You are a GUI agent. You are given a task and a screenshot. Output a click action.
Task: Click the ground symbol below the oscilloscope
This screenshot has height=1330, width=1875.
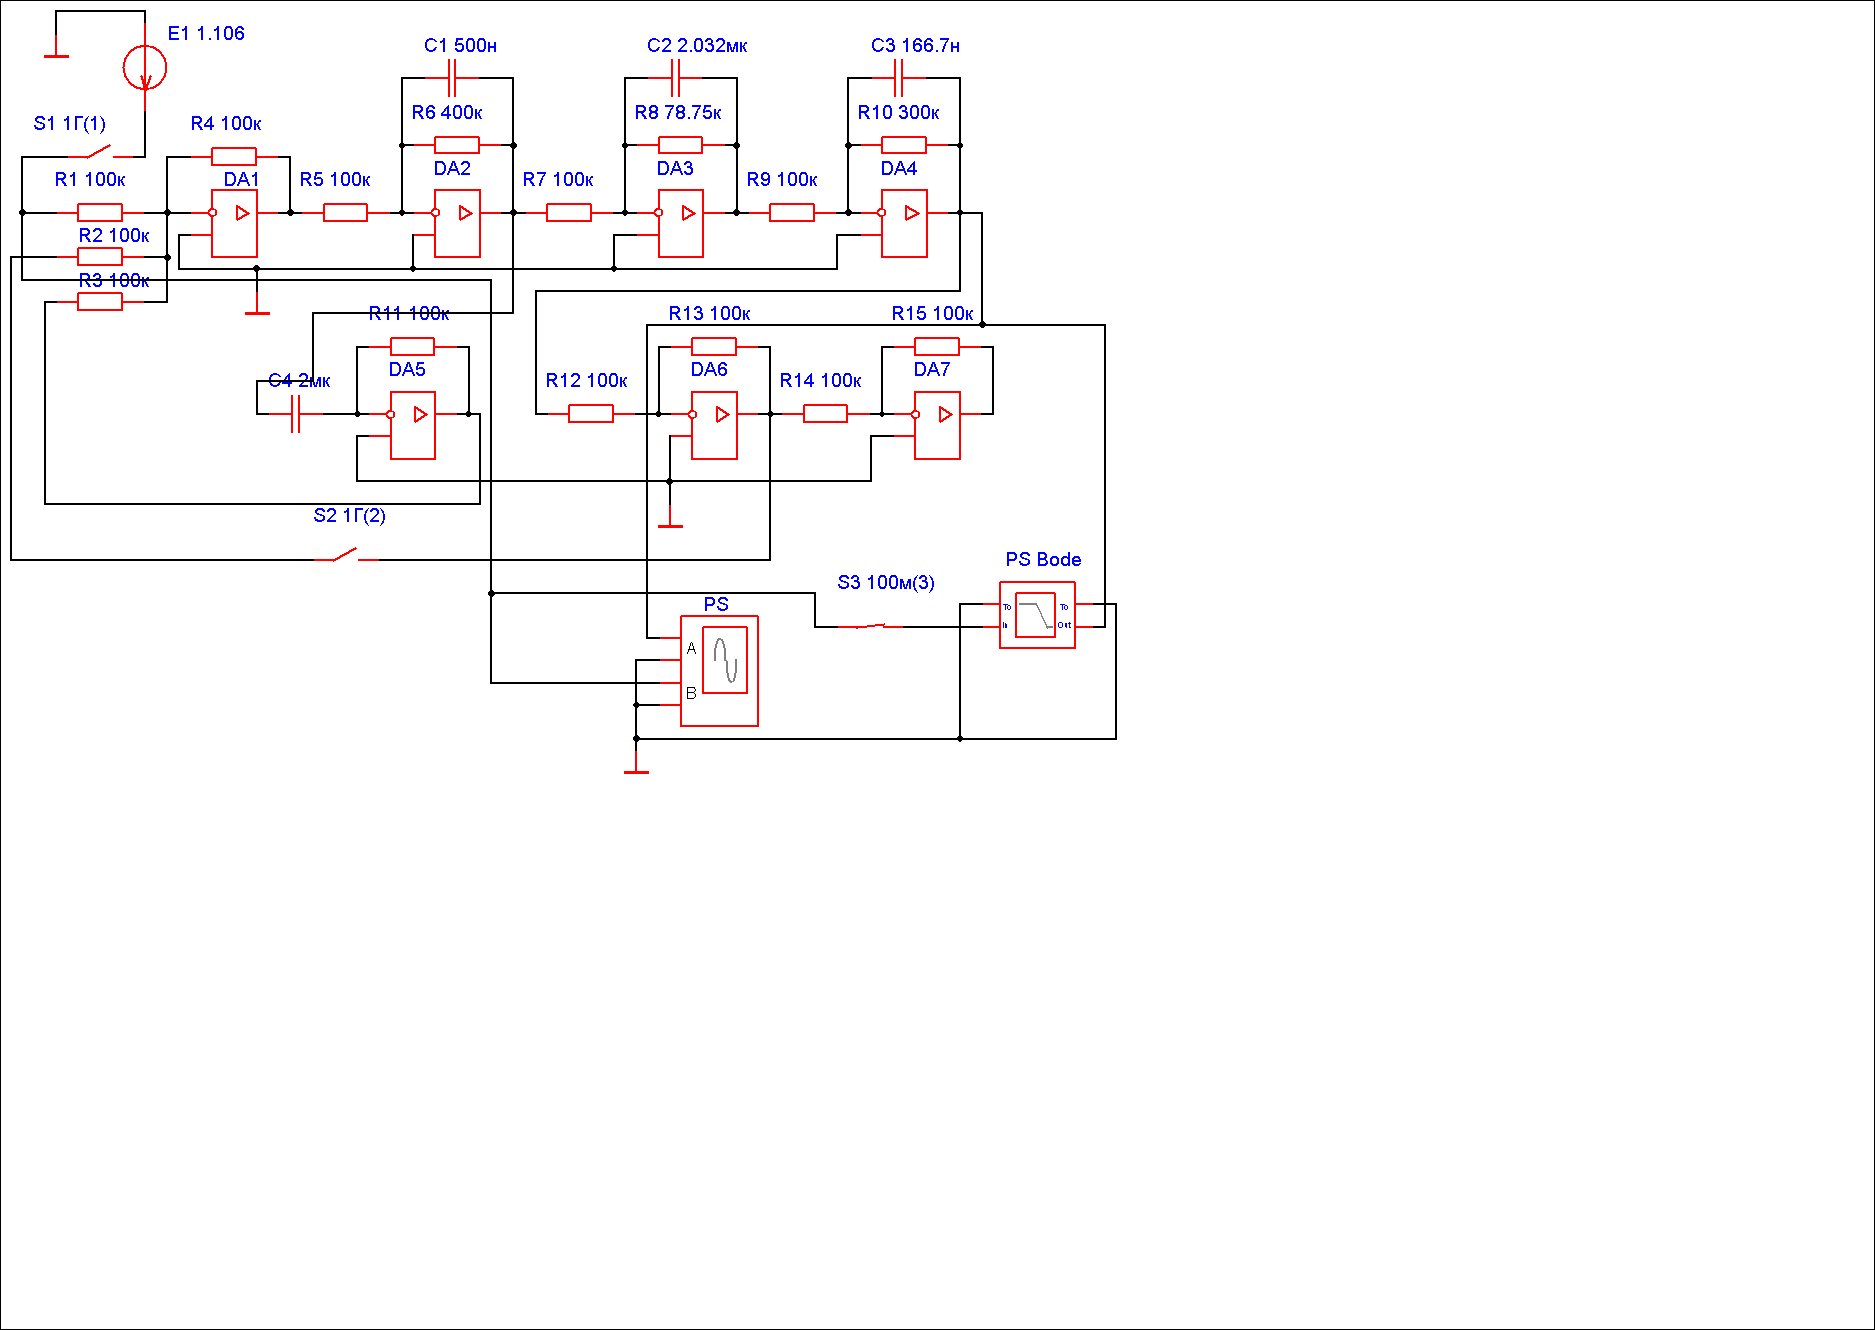coord(636,763)
